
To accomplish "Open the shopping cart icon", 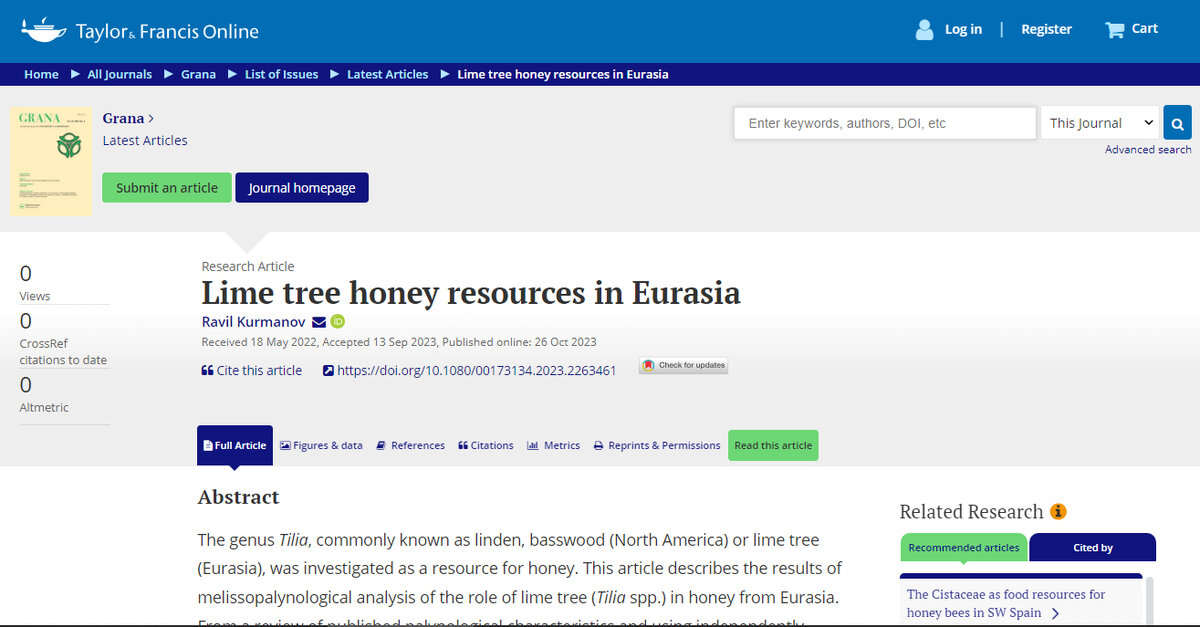I will [x=1114, y=30].
